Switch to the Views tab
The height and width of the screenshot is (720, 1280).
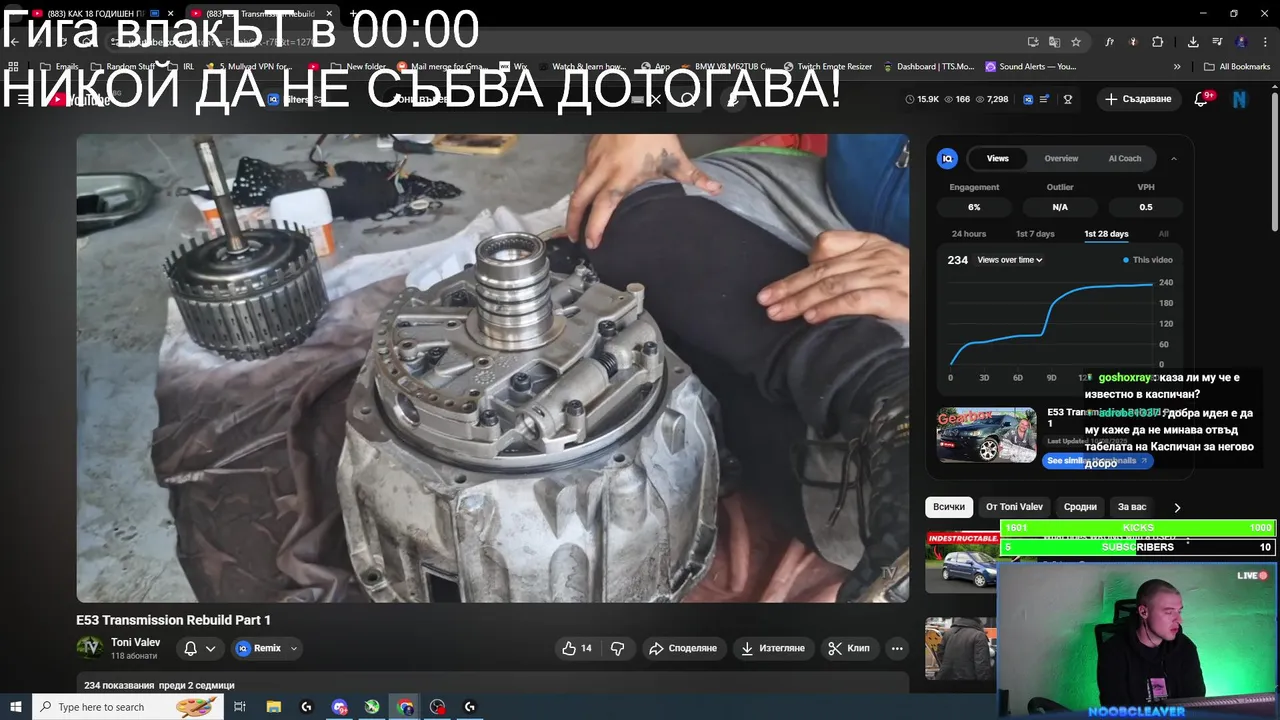pos(998,158)
